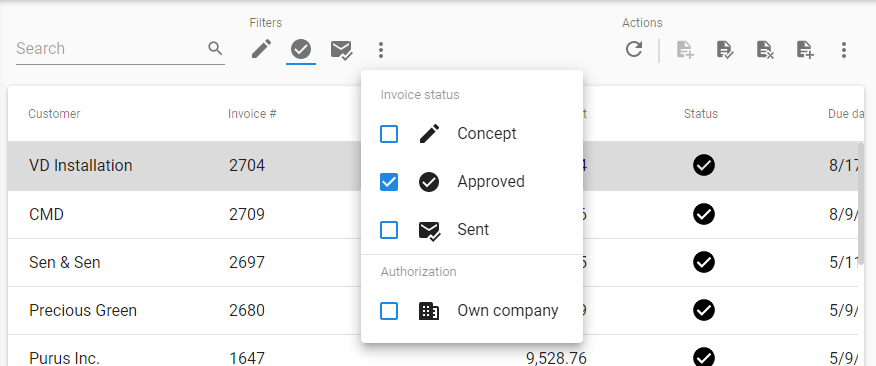The height and width of the screenshot is (366, 876).
Task: Click invoice number 2704
Action: 247,165
